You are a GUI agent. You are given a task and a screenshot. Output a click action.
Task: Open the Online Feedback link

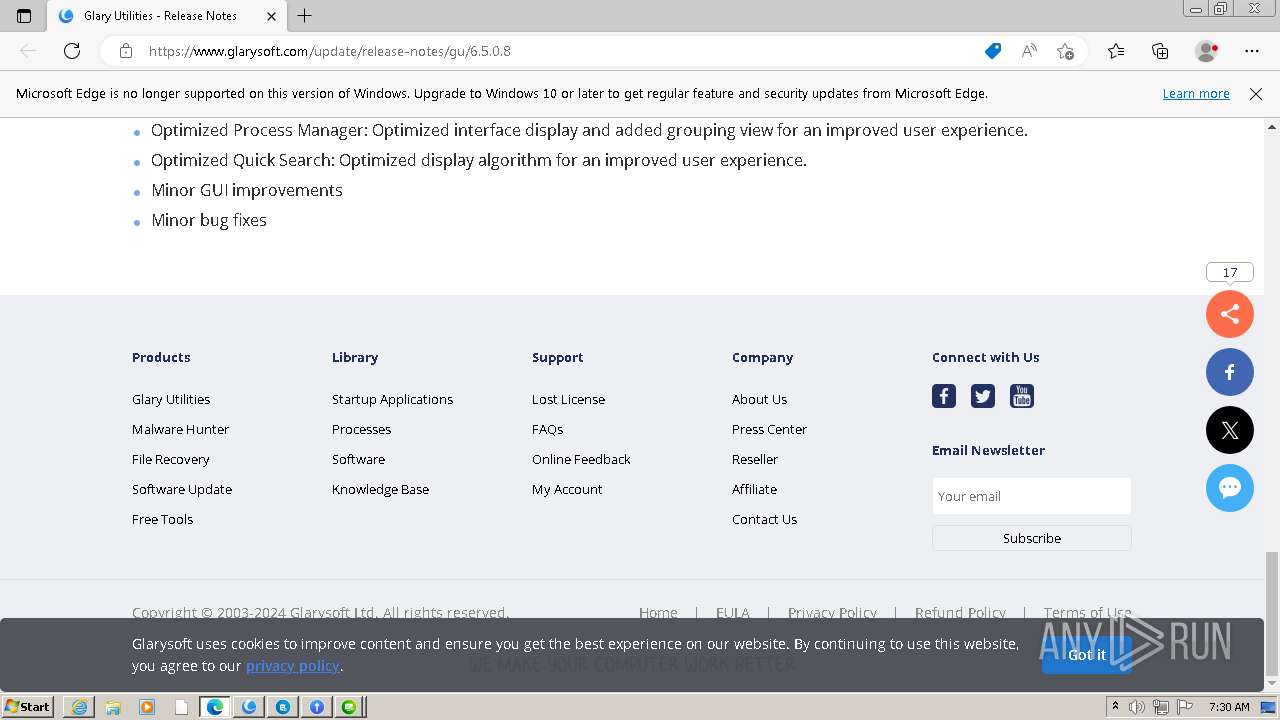581,459
